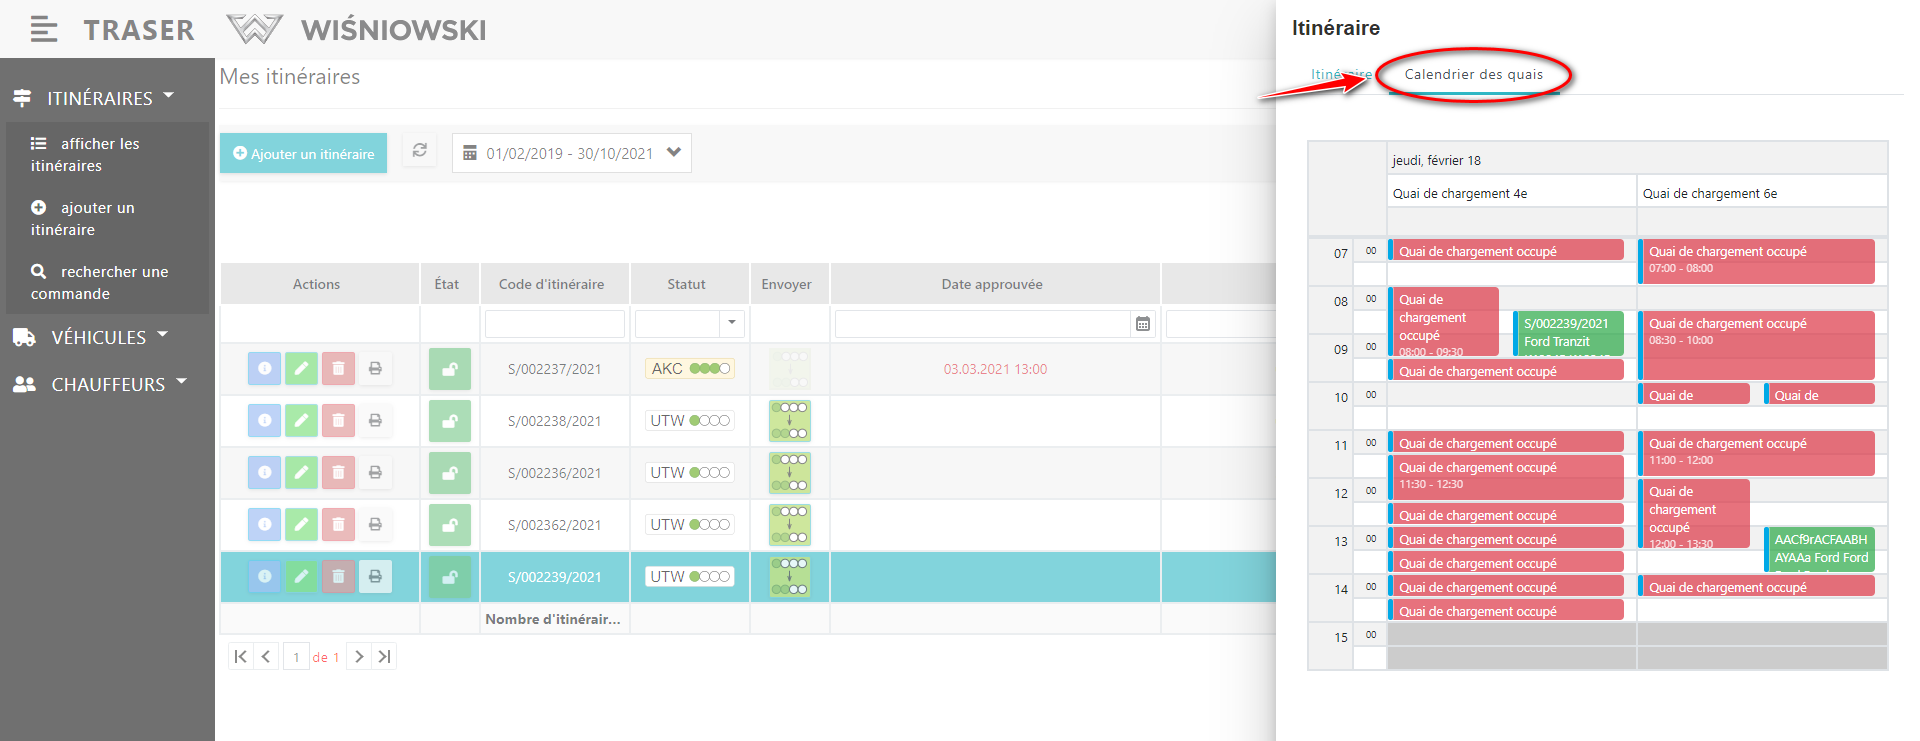
Task: Edit itinerary S/002238/2021 with pencil icon
Action: tap(301, 421)
